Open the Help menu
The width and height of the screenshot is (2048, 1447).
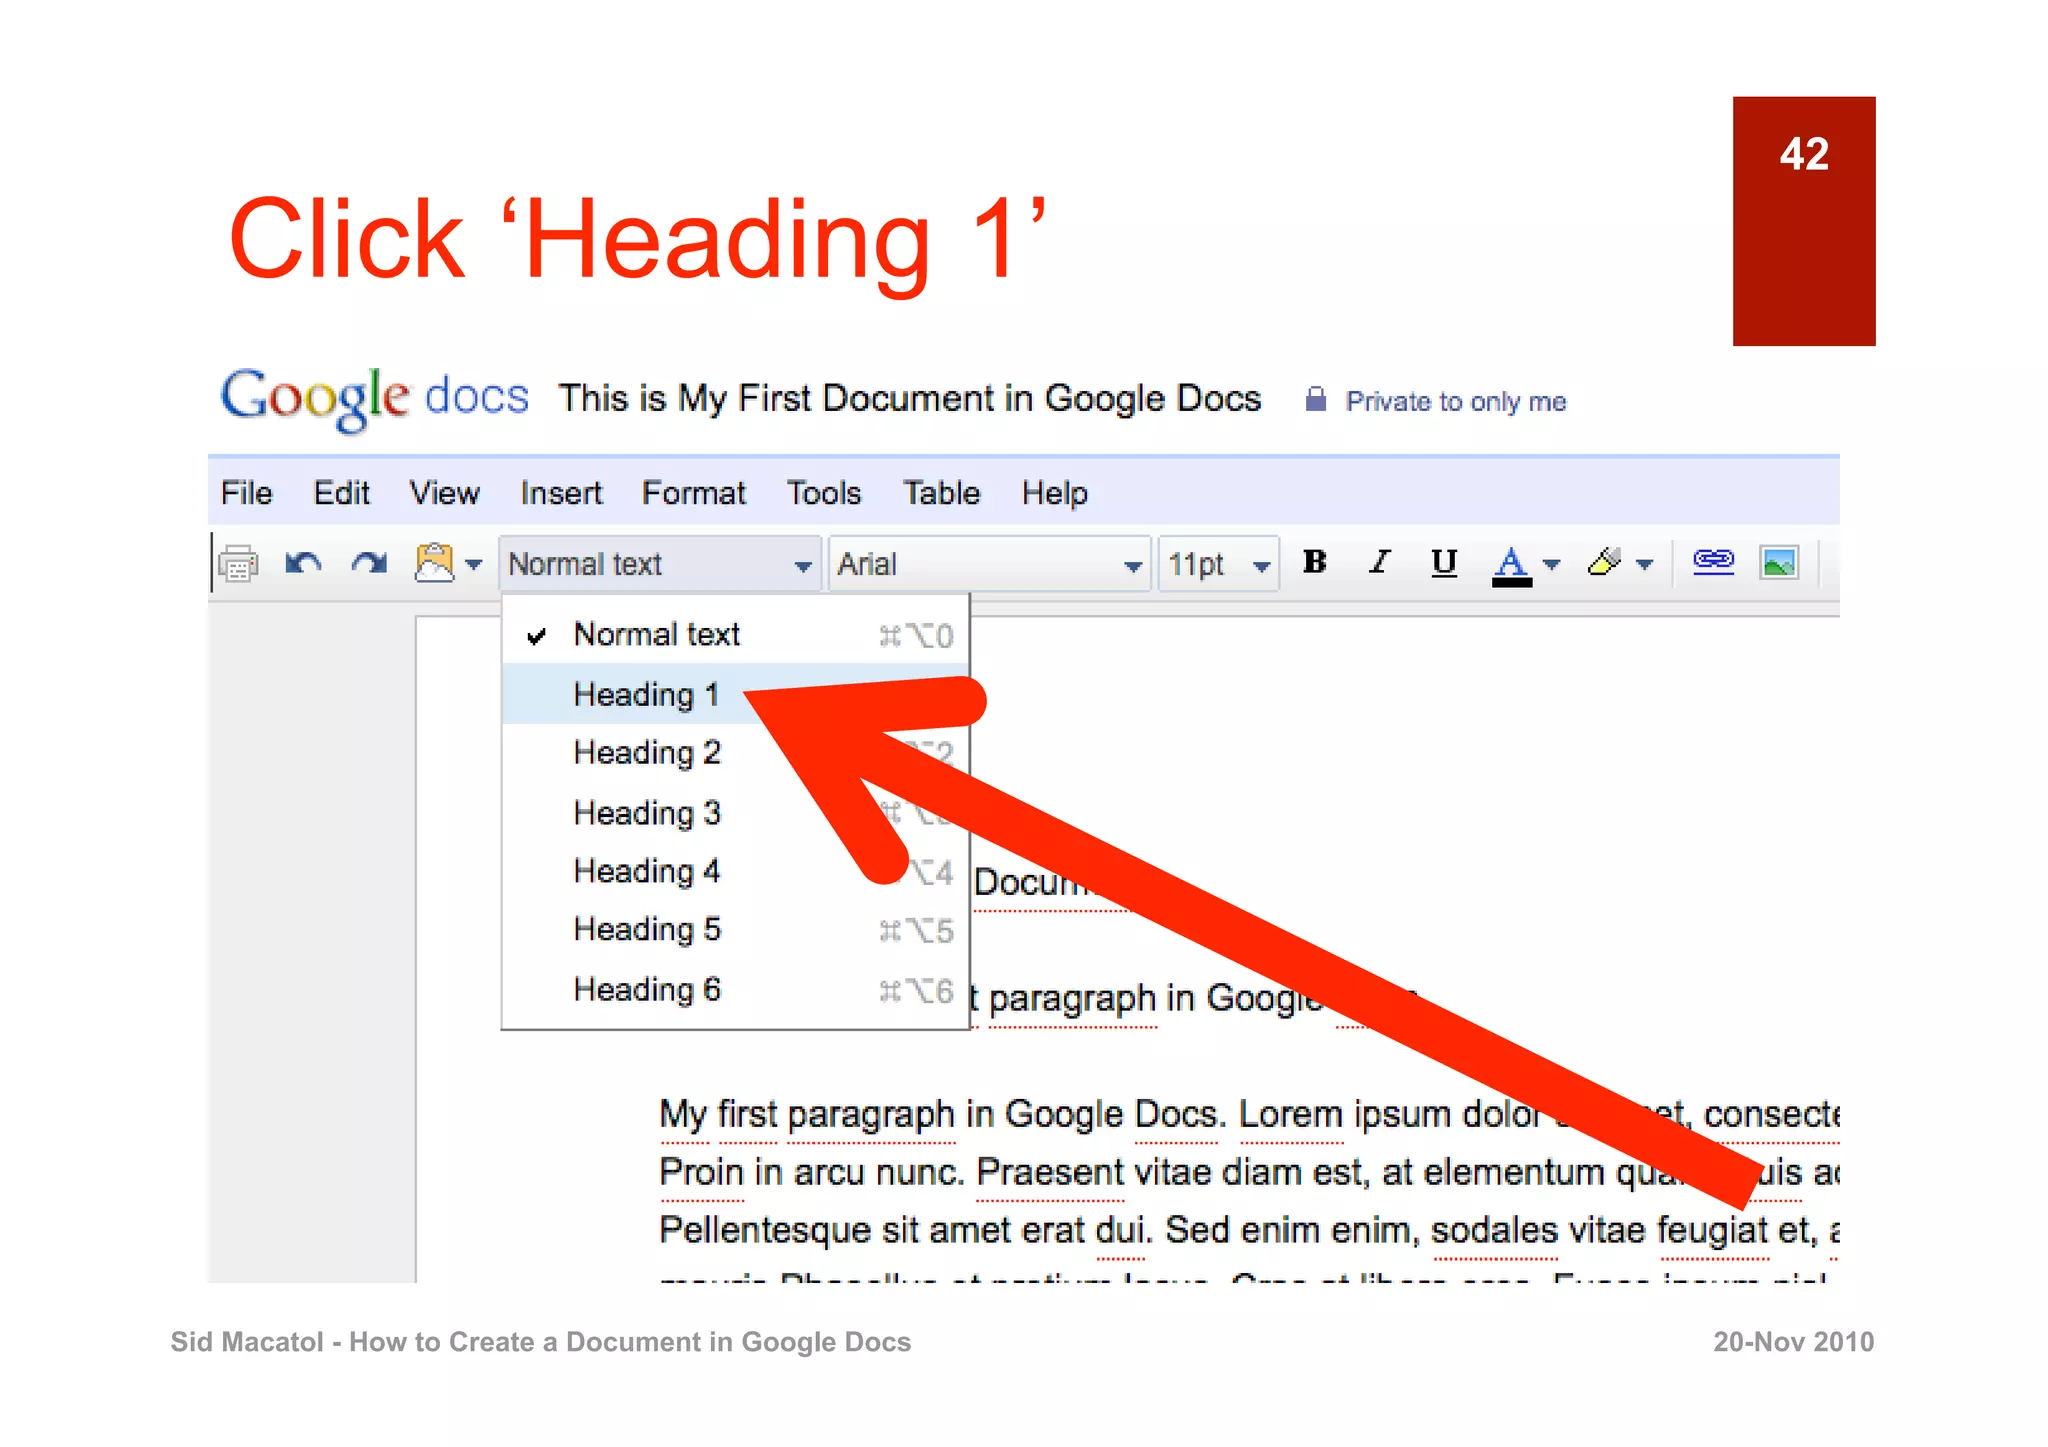(1055, 493)
